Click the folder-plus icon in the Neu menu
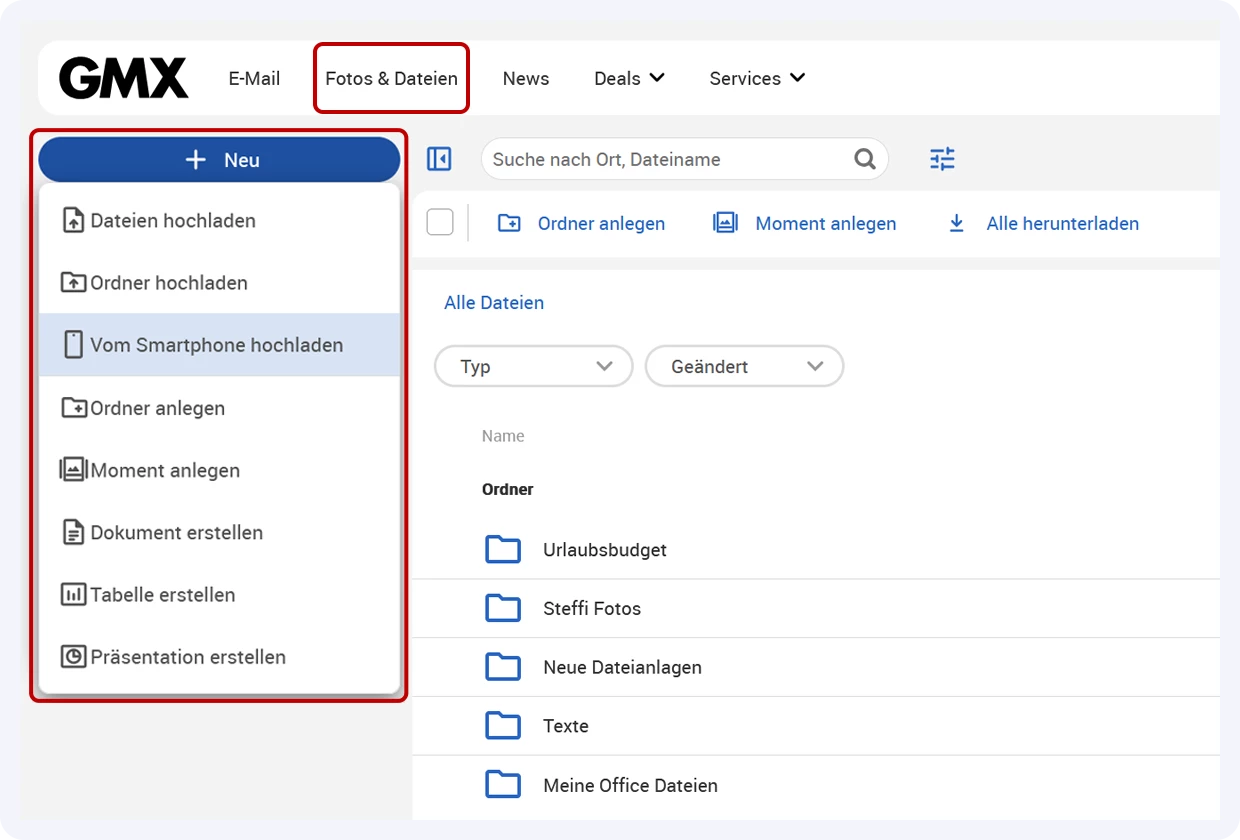Viewport: 1240px width, 840px height. point(73,408)
